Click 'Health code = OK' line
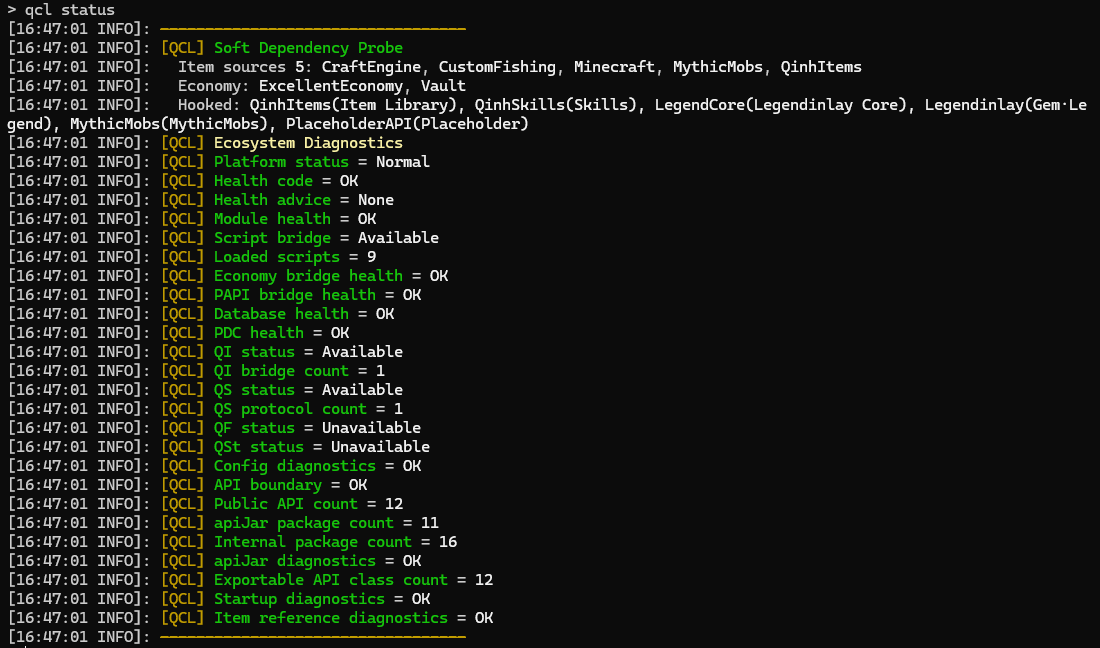 point(286,180)
